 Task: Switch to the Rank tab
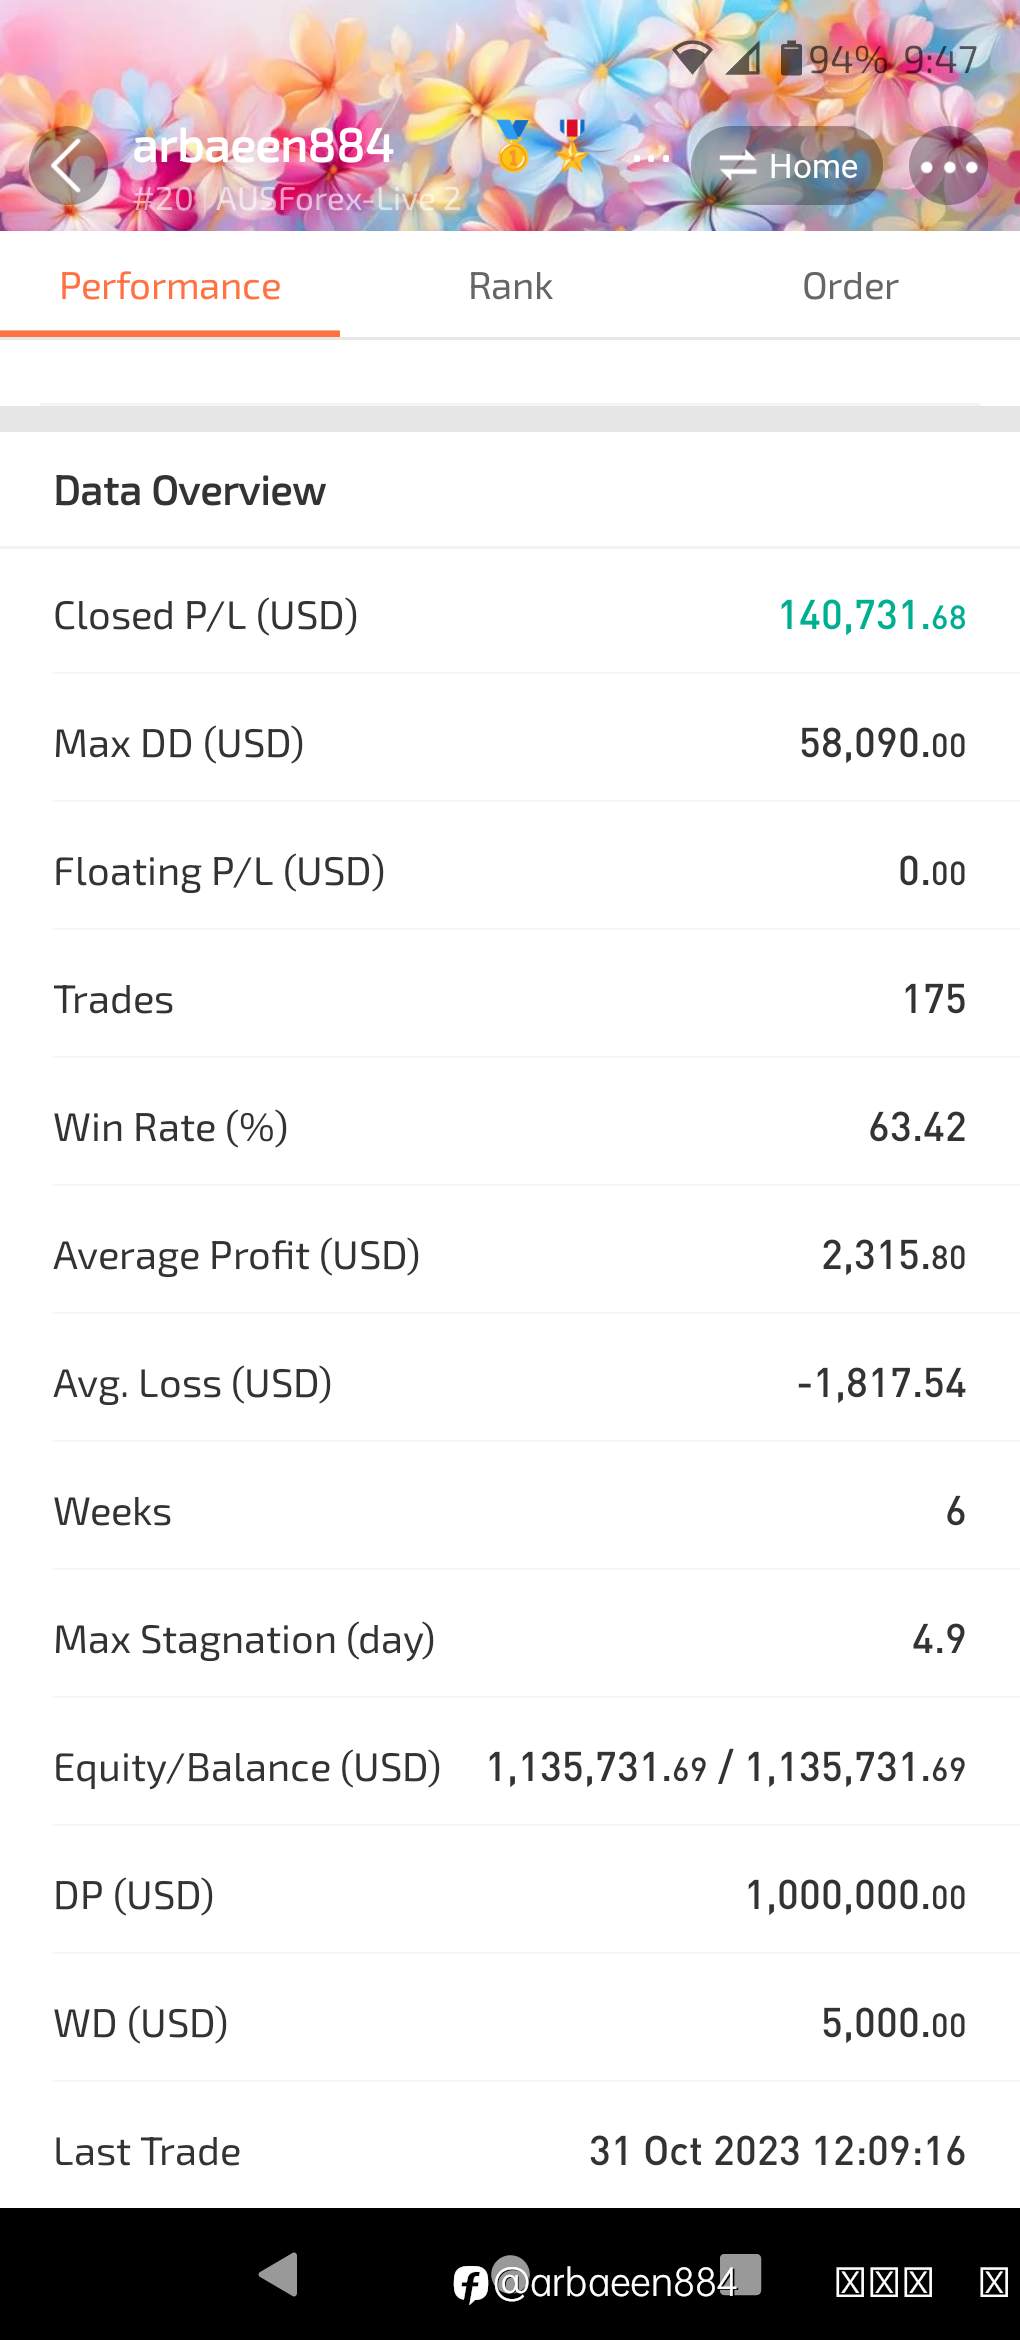click(x=510, y=287)
